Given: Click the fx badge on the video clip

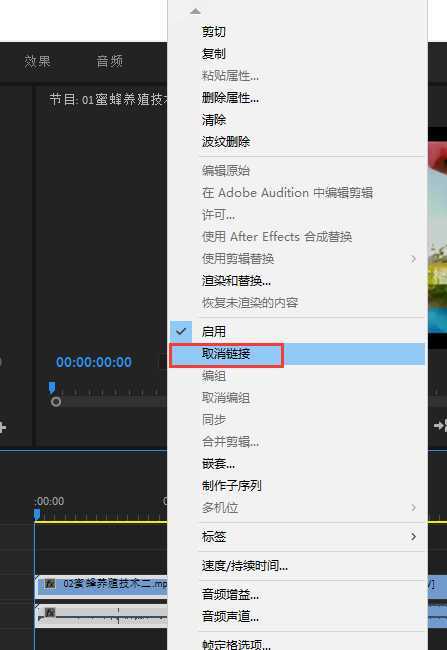Looking at the screenshot, I should [x=50, y=584].
